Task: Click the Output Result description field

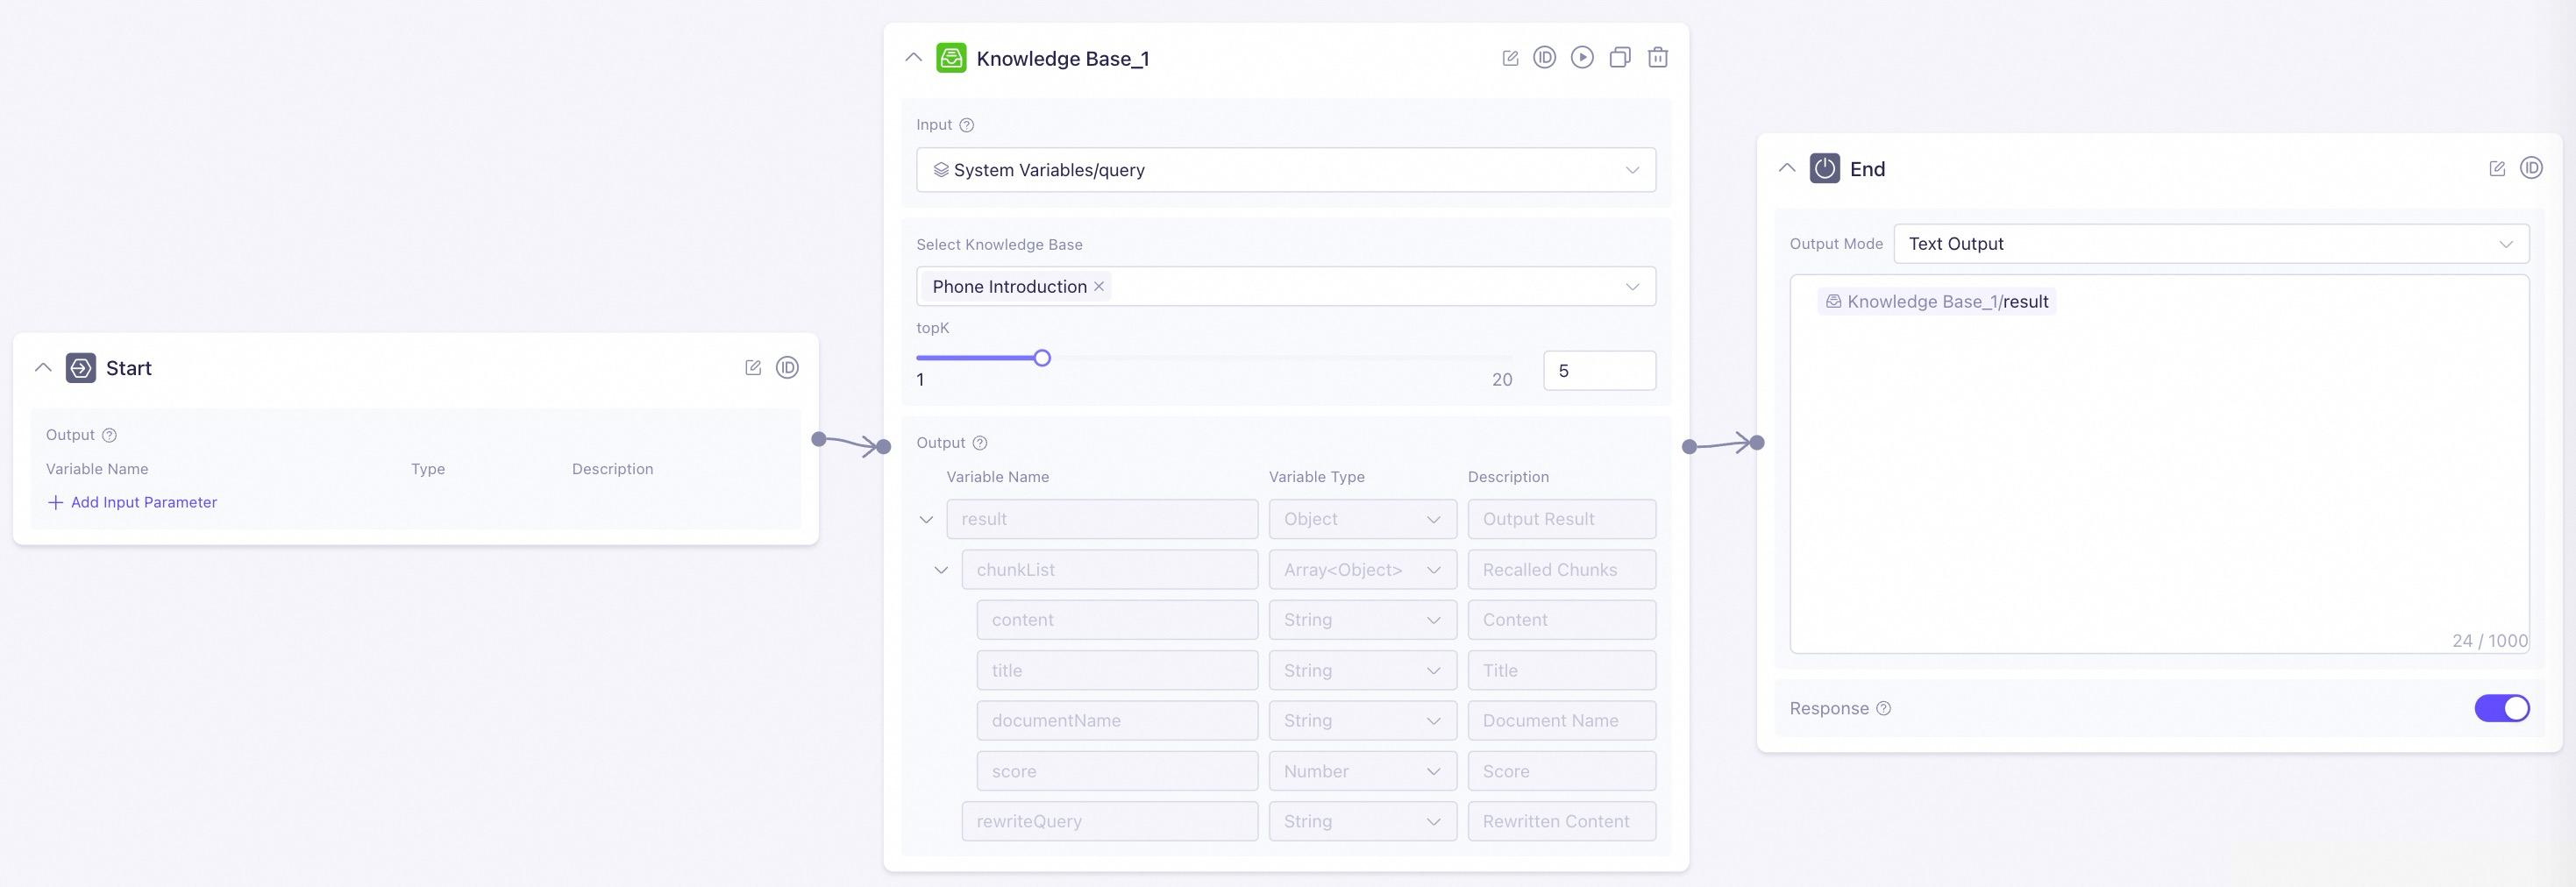Action: tap(1562, 519)
